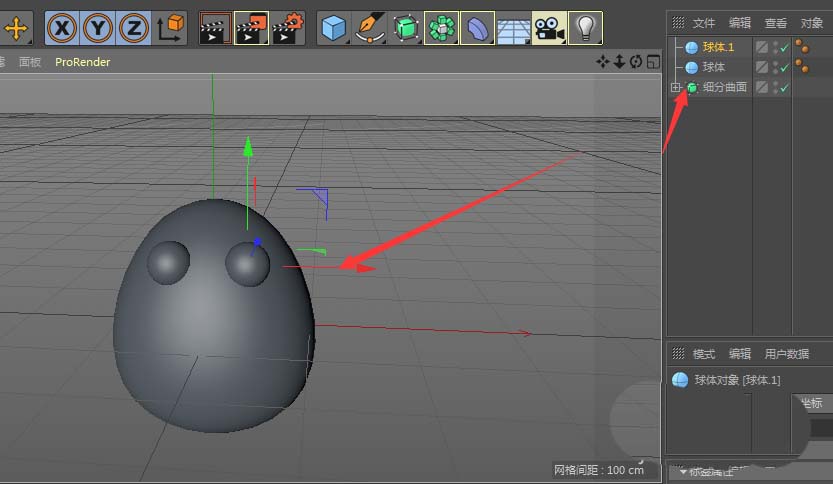The width and height of the screenshot is (833, 484).
Task: Select the Move tool cross icon
Action: pyautogui.click(x=16, y=28)
